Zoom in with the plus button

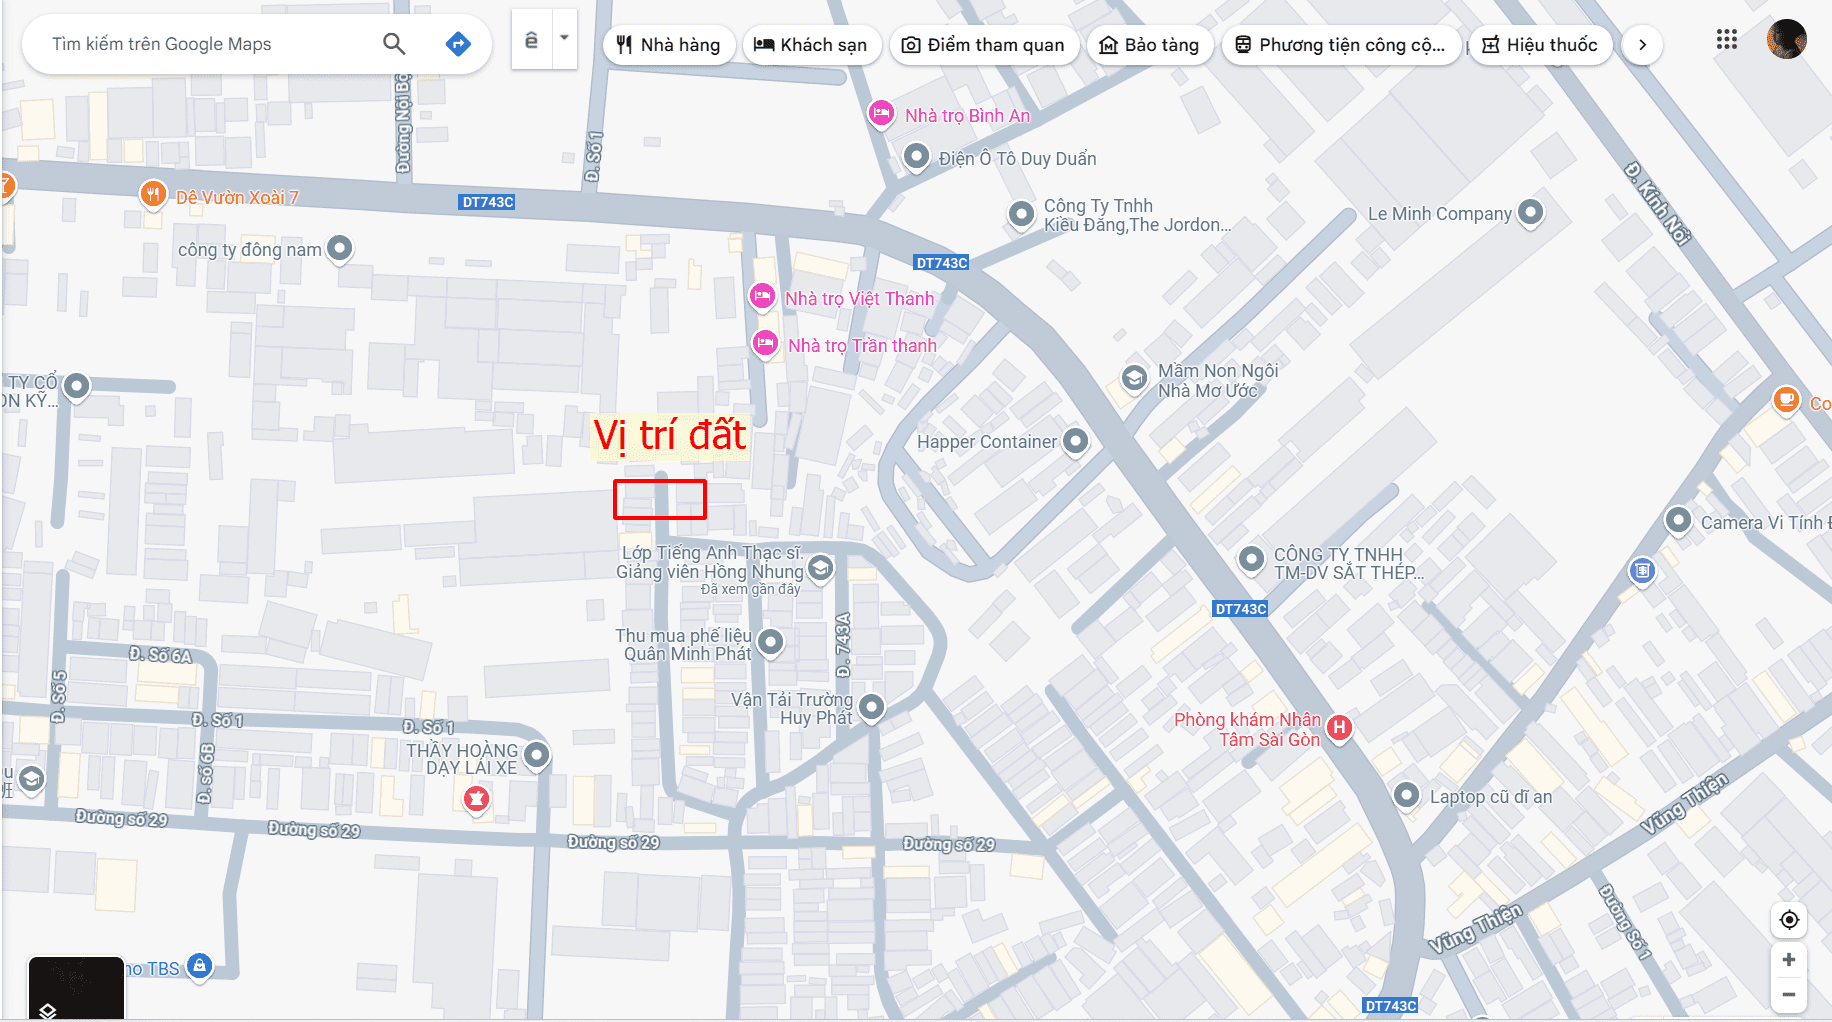[x=1789, y=960]
